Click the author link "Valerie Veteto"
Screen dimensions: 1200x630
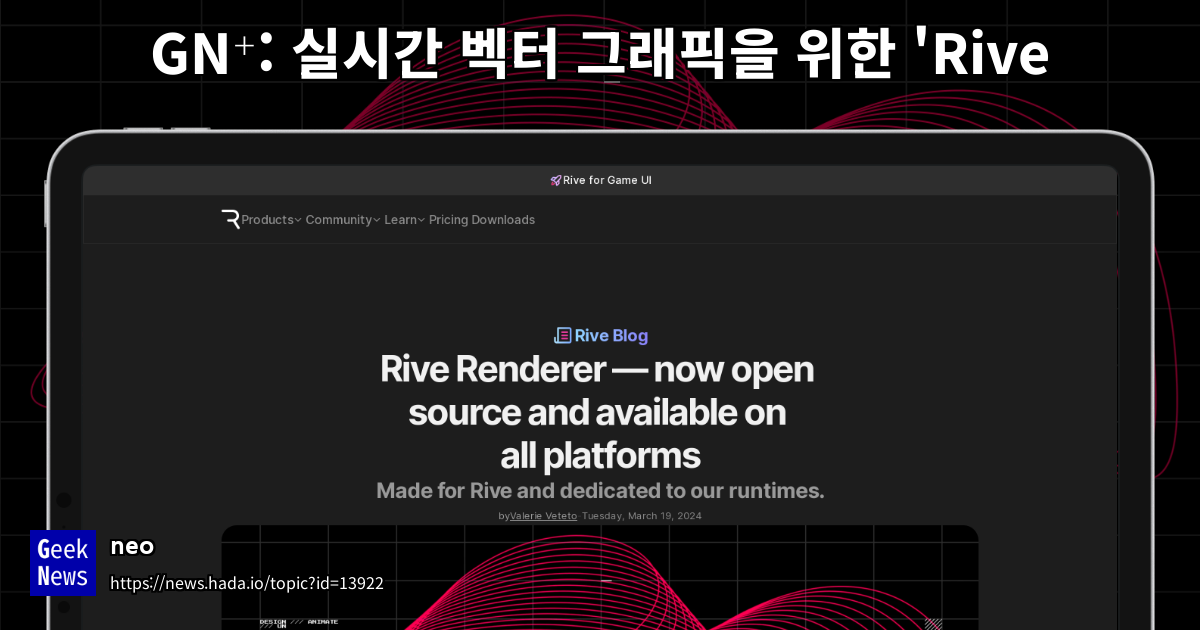point(543,515)
